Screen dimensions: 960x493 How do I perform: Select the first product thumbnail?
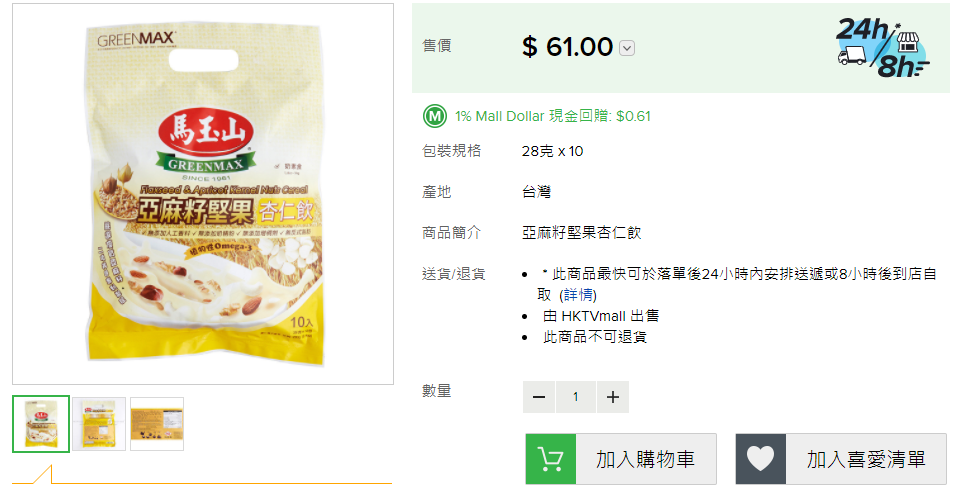click(x=41, y=424)
